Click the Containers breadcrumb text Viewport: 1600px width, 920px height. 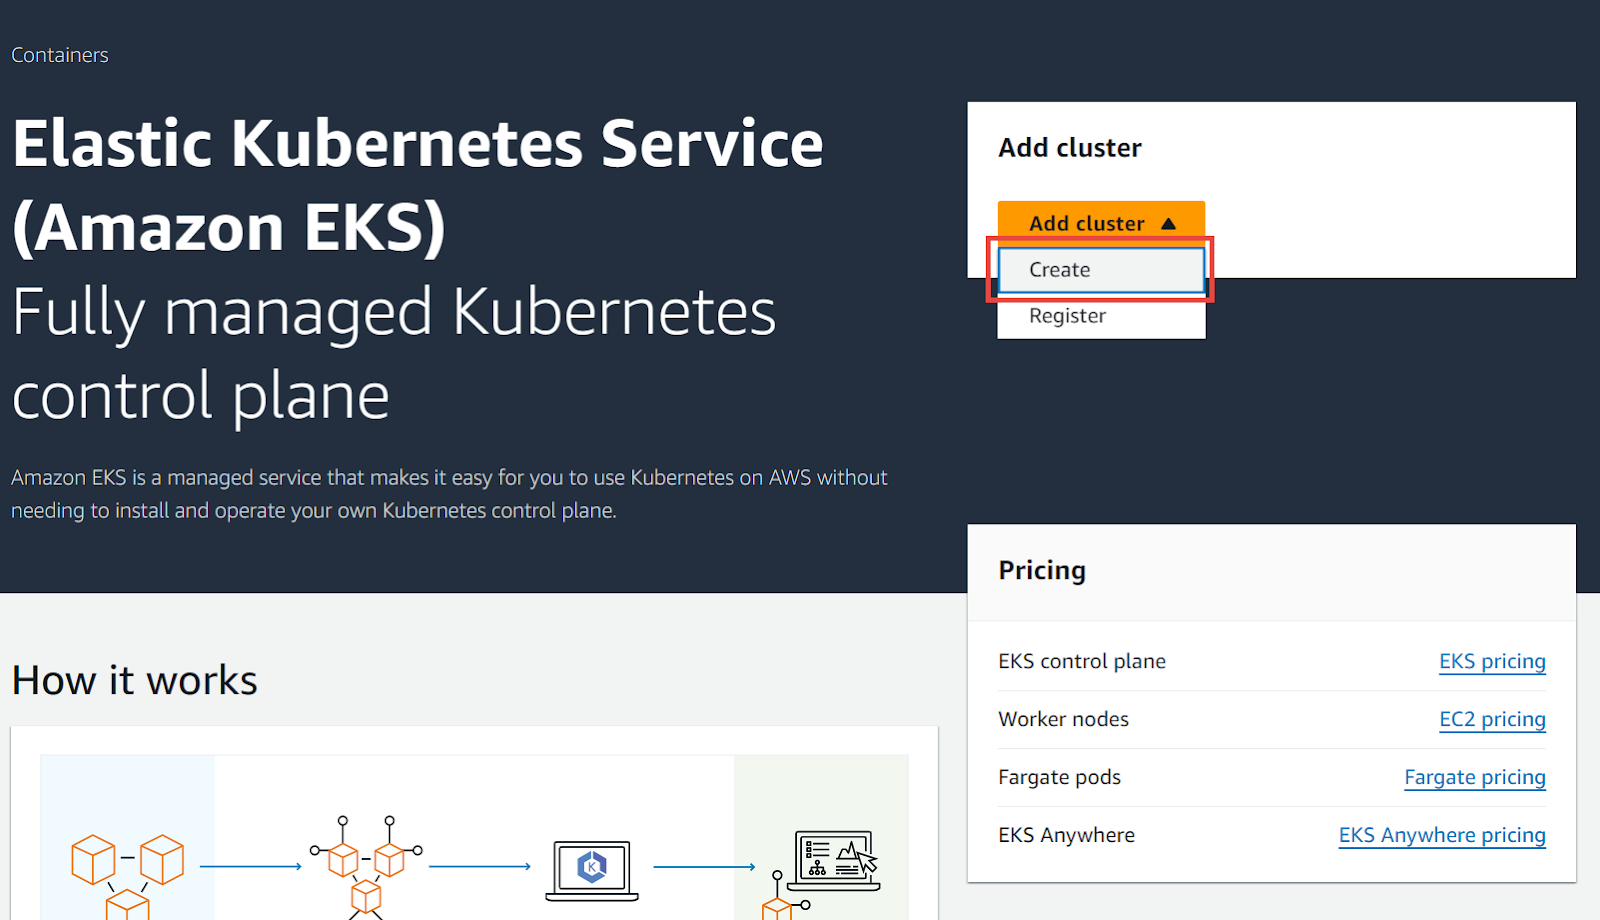[x=60, y=55]
